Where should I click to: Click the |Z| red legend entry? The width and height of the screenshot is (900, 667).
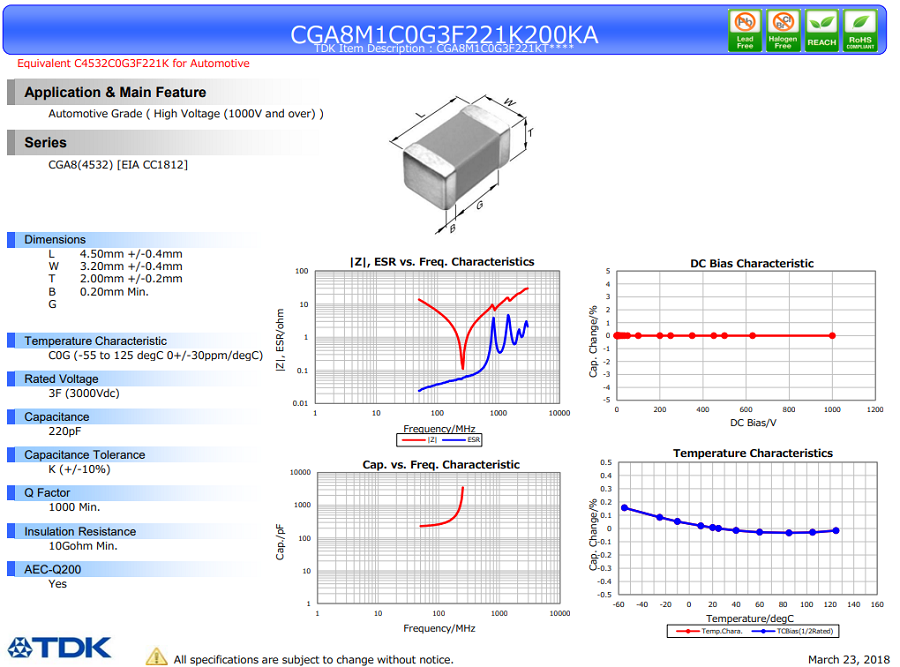click(420, 440)
